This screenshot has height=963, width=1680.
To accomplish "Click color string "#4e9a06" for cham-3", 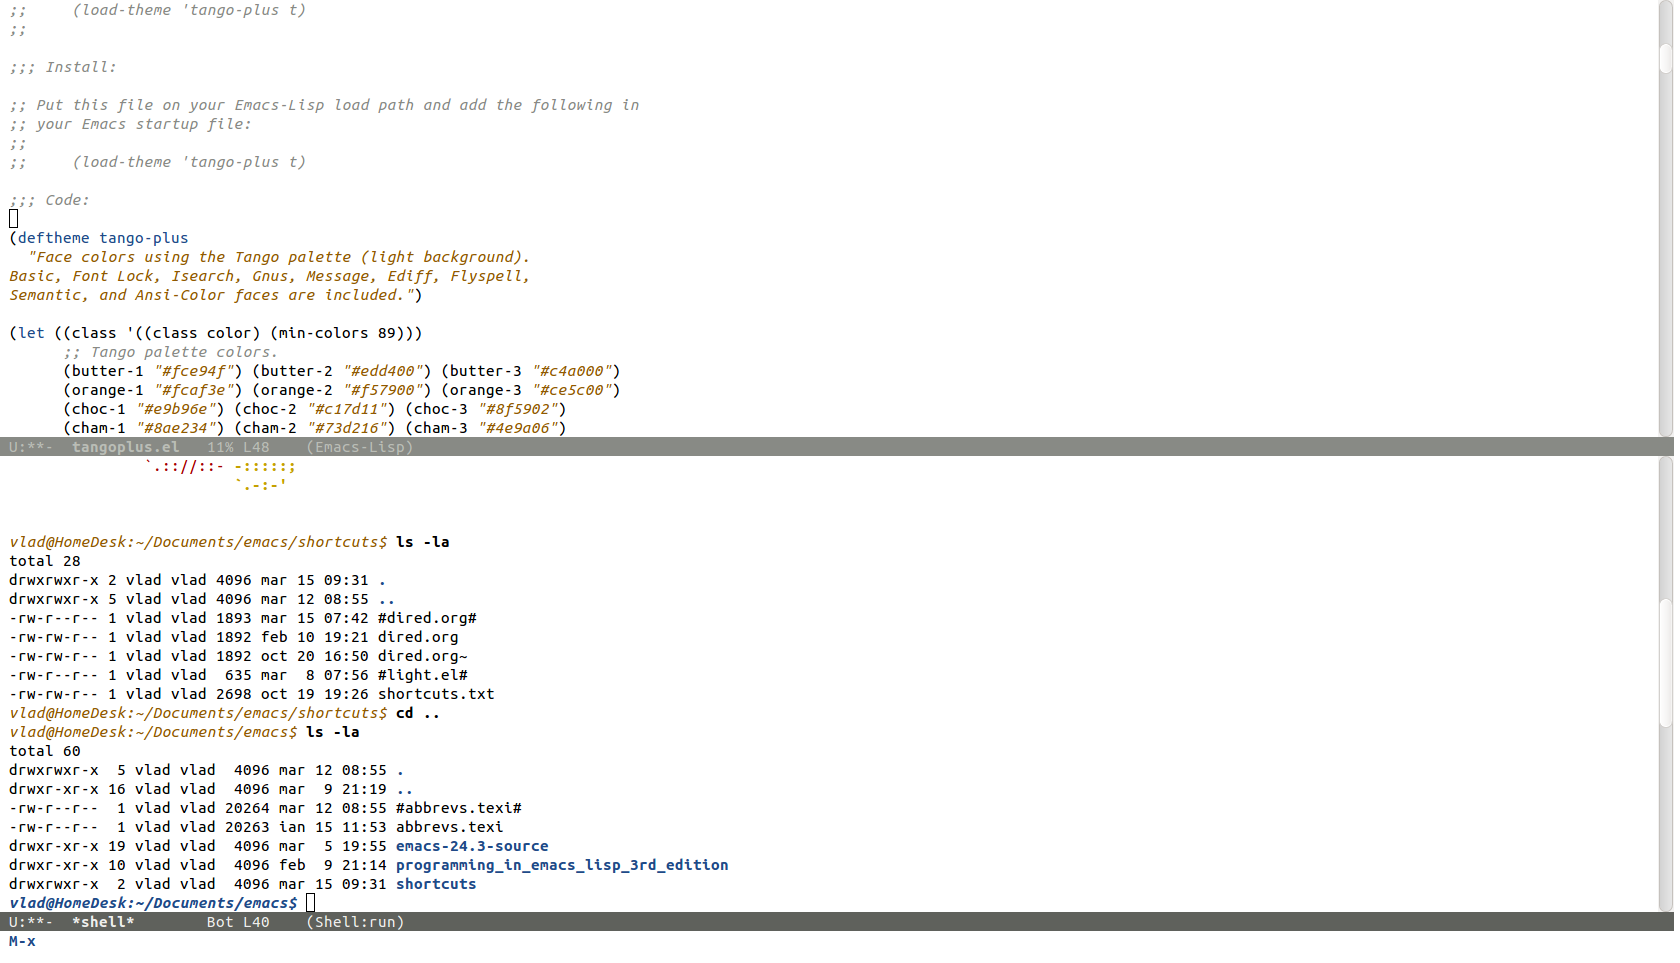I will click(x=517, y=428).
